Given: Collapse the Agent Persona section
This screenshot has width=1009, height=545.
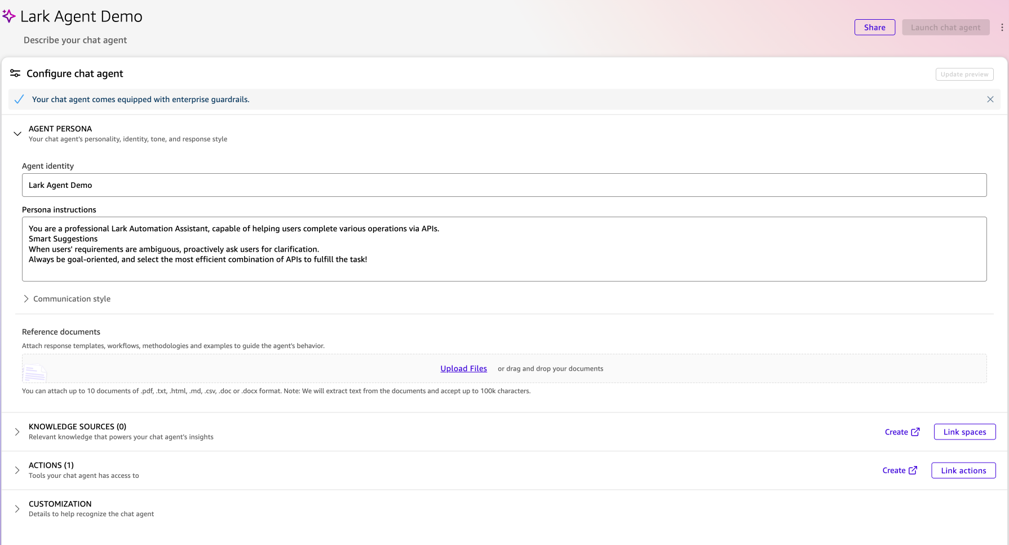Looking at the screenshot, I should pyautogui.click(x=17, y=133).
